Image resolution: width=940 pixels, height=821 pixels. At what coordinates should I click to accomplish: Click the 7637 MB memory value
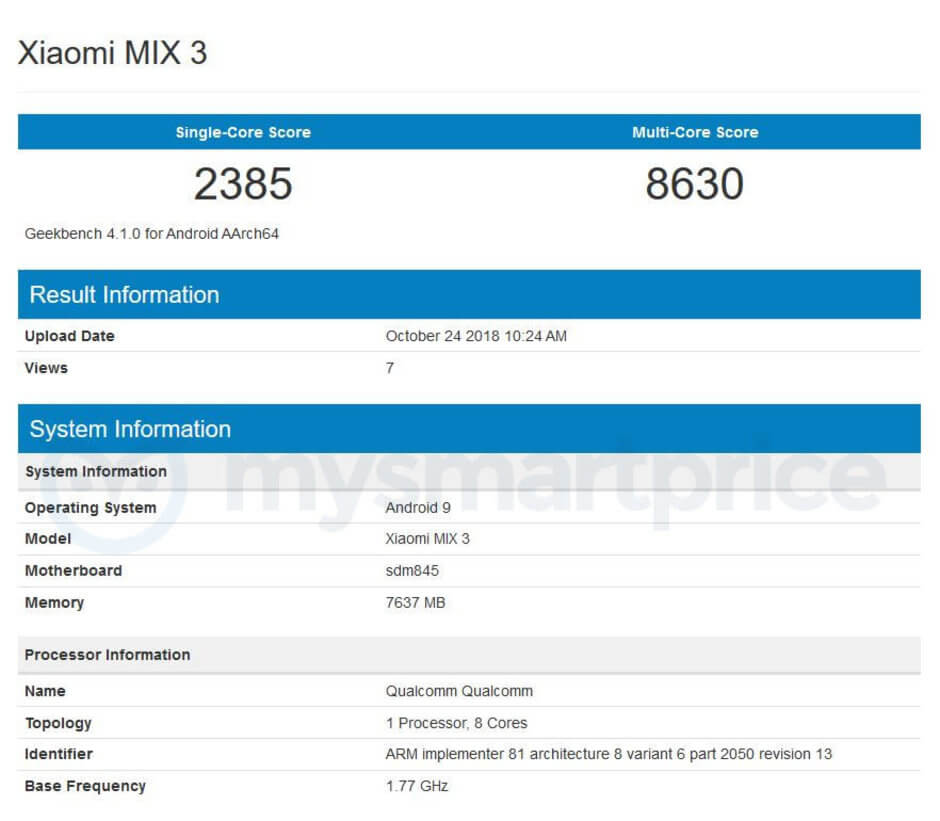pos(415,603)
